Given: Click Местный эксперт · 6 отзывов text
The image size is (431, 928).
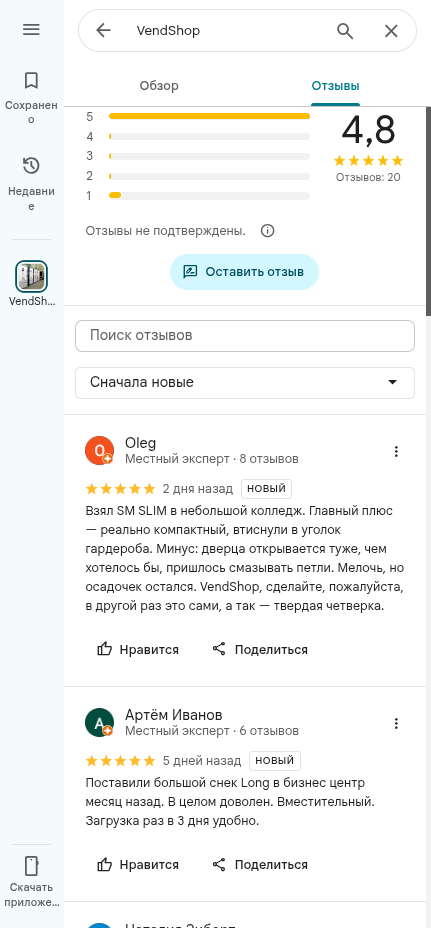Looking at the screenshot, I should click(x=212, y=730).
